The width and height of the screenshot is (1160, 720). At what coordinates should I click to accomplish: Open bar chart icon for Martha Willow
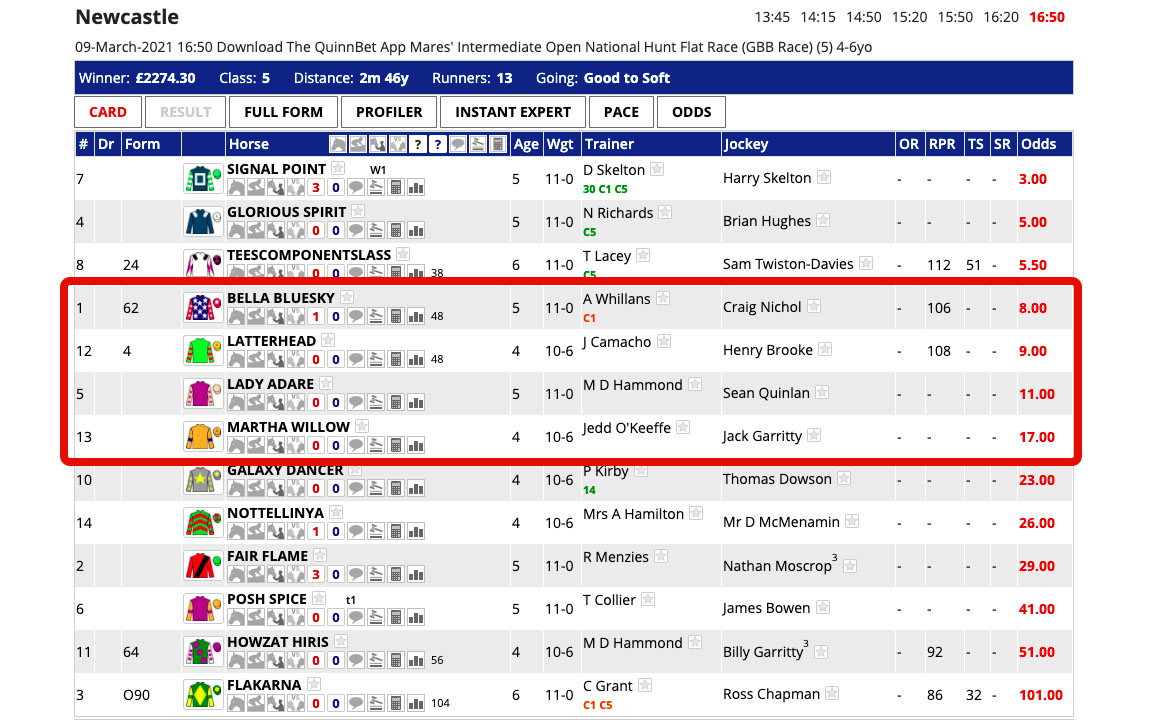click(416, 445)
